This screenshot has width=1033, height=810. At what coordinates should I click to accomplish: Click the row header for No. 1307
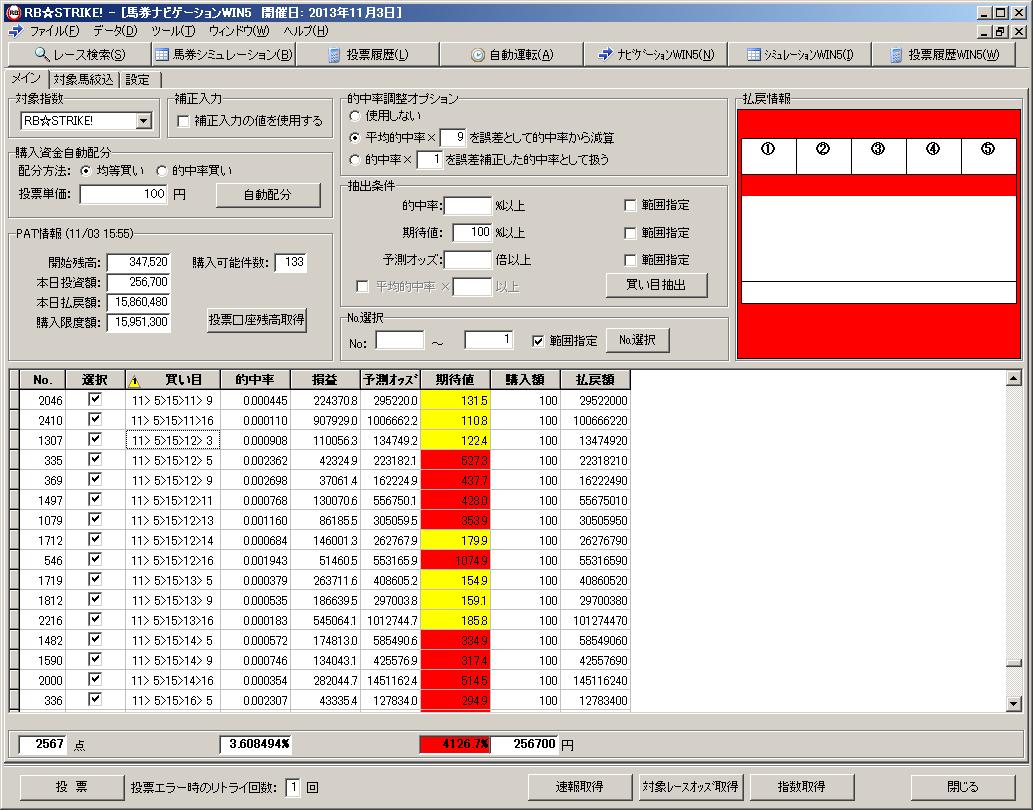[14, 440]
